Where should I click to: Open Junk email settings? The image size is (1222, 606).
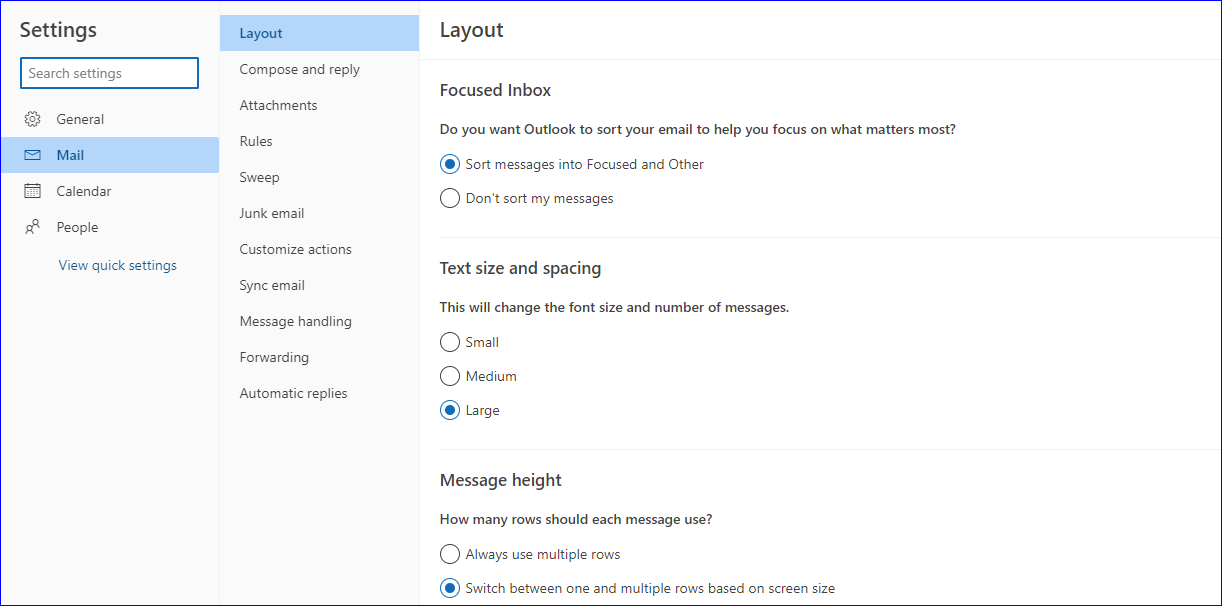(271, 212)
